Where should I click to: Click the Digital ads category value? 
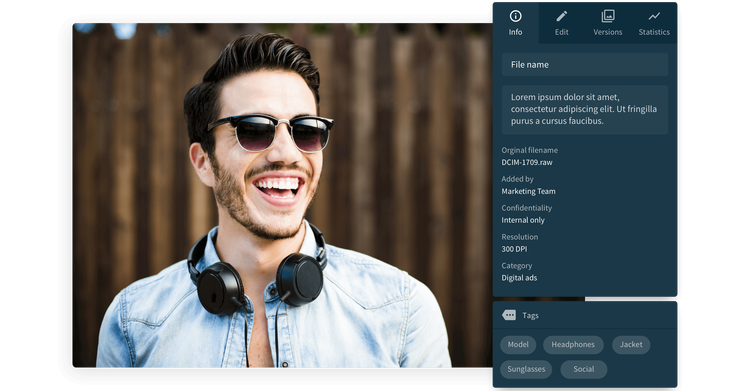[x=519, y=278]
